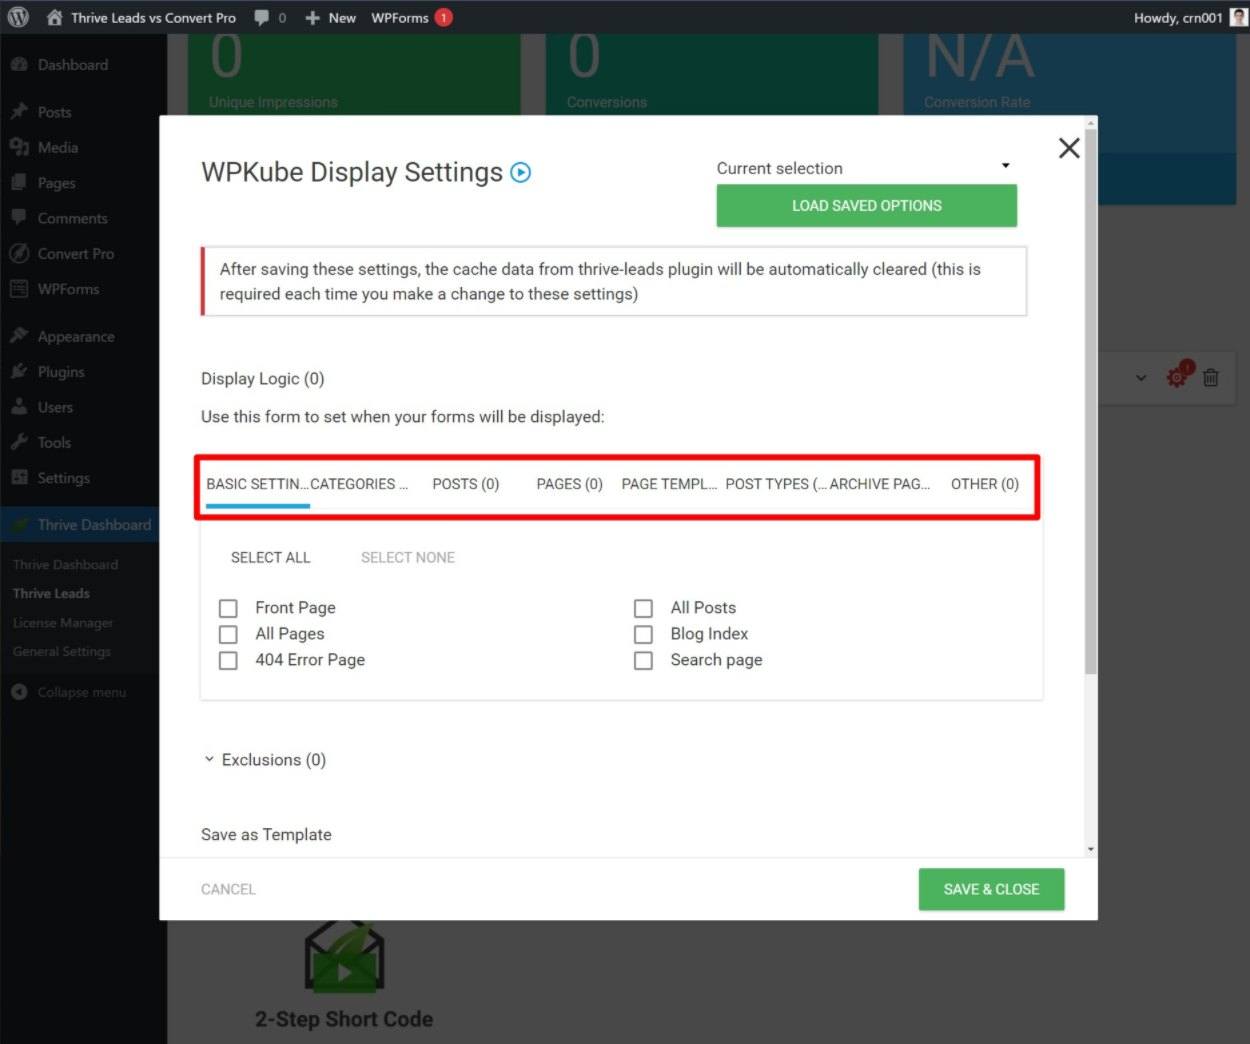Viewport: 1250px width, 1044px height.
Task: Check the Search page checkbox
Action: pos(643,660)
